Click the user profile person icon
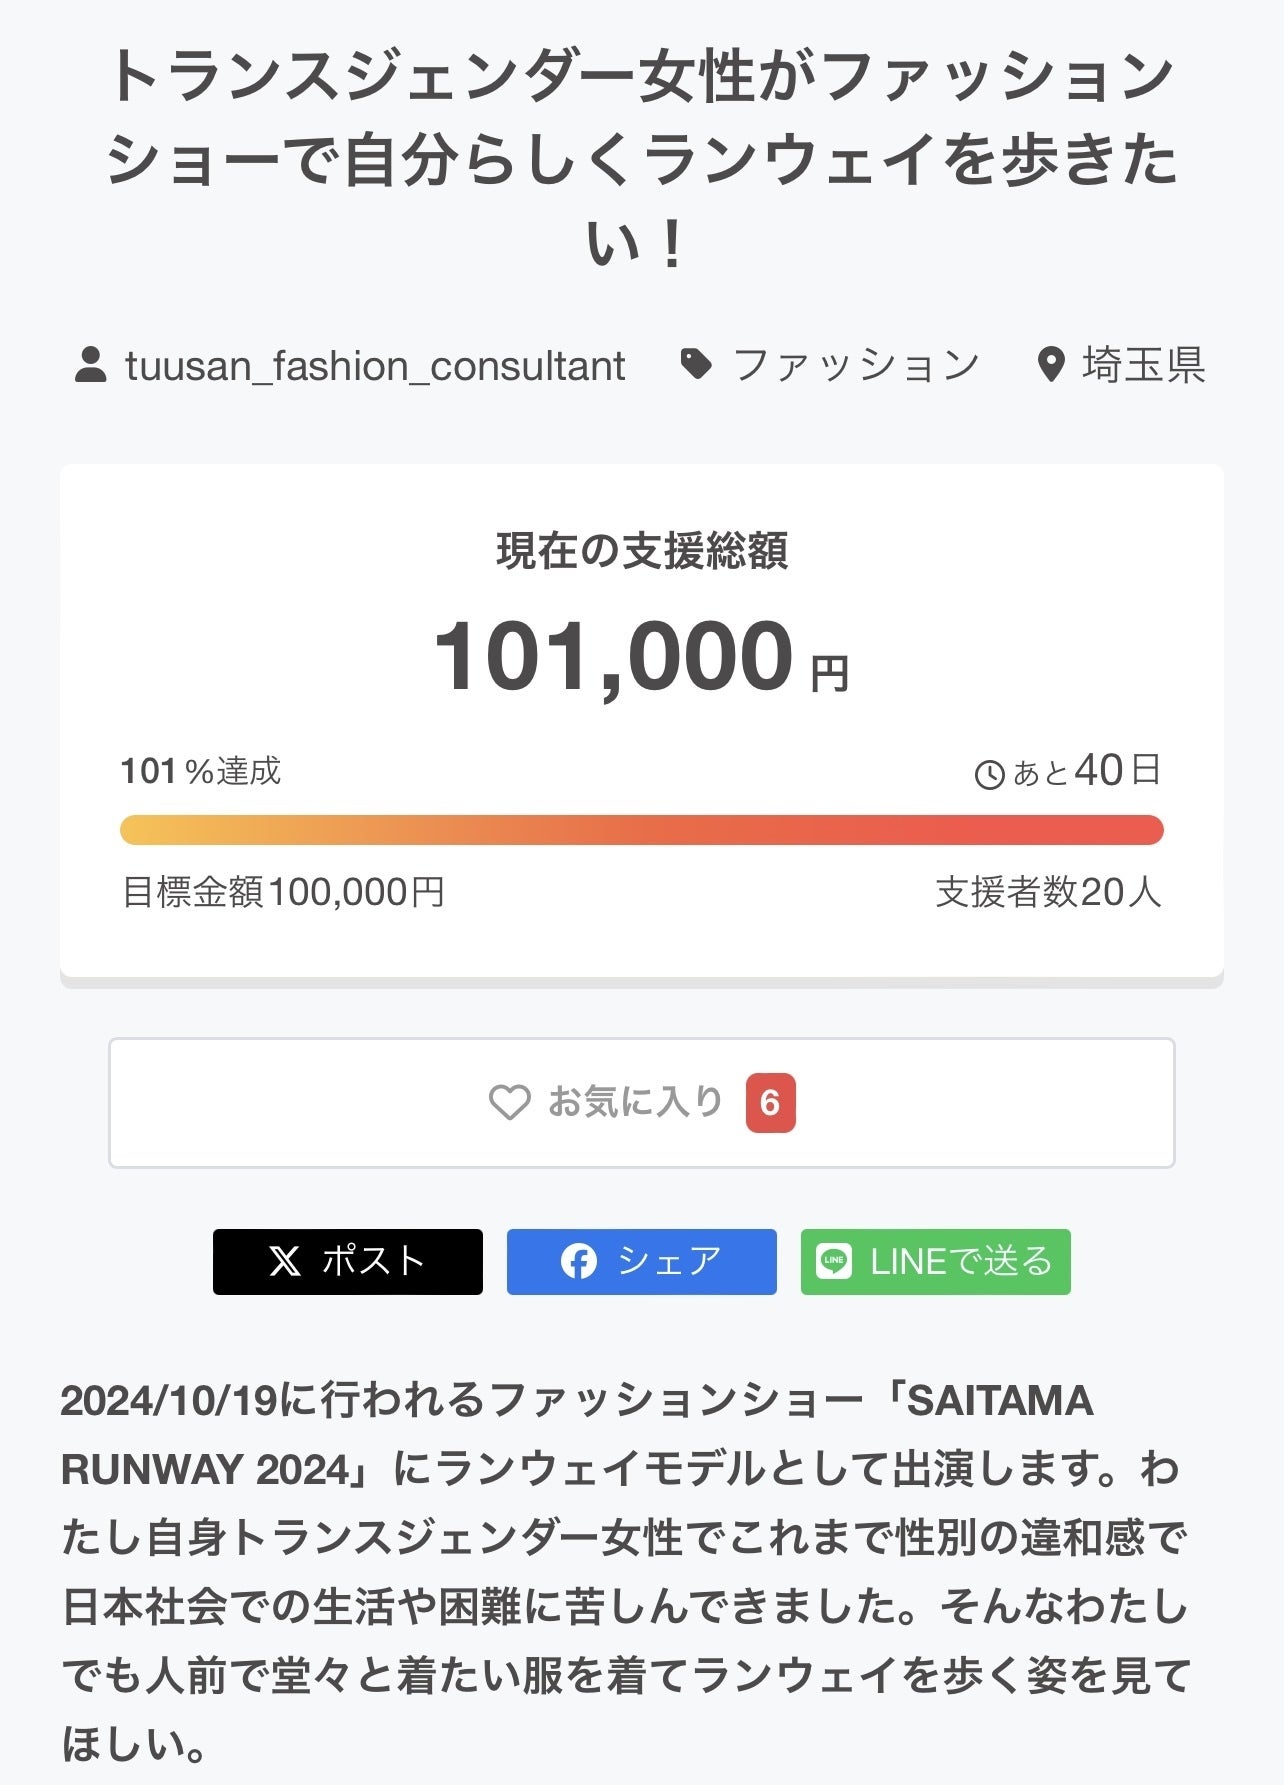Viewport: 1284px width, 1785px height. pyautogui.click(x=91, y=365)
